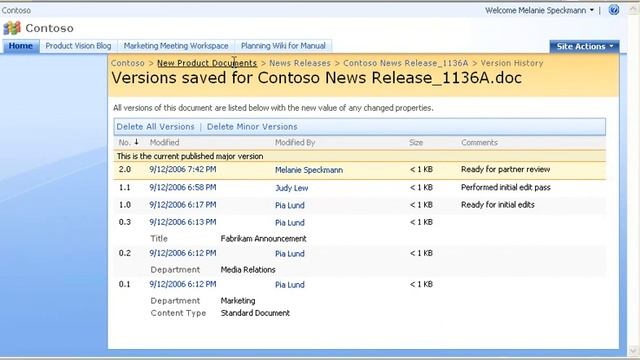Open the Planning Wiki for Manual tab
The width and height of the screenshot is (640, 360).
283,46
